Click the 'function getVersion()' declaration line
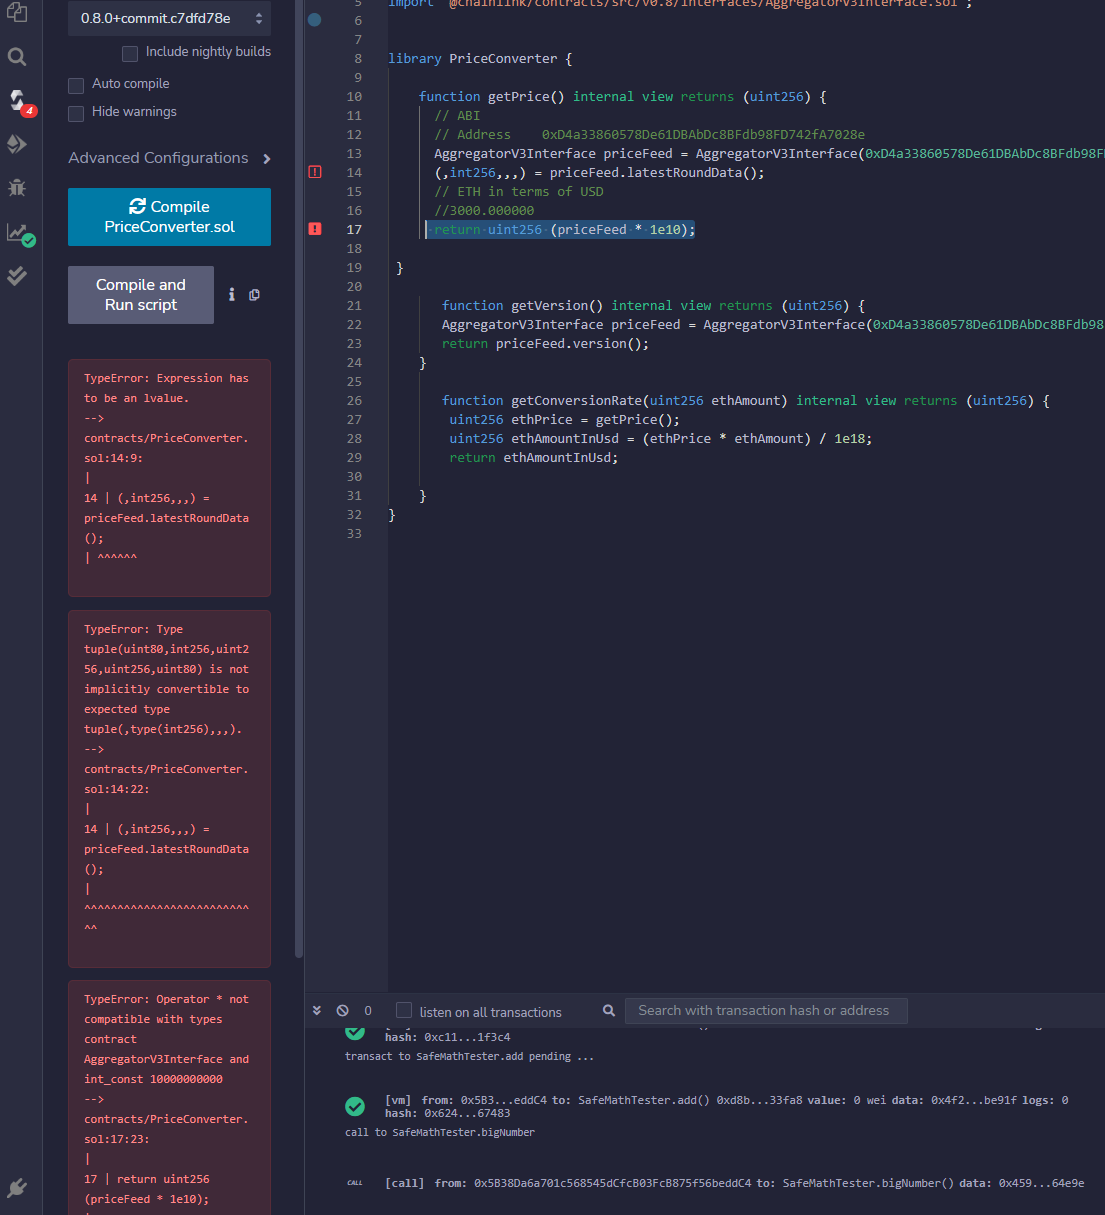Screen dimensions: 1105x1215 pyautogui.click(x=653, y=305)
